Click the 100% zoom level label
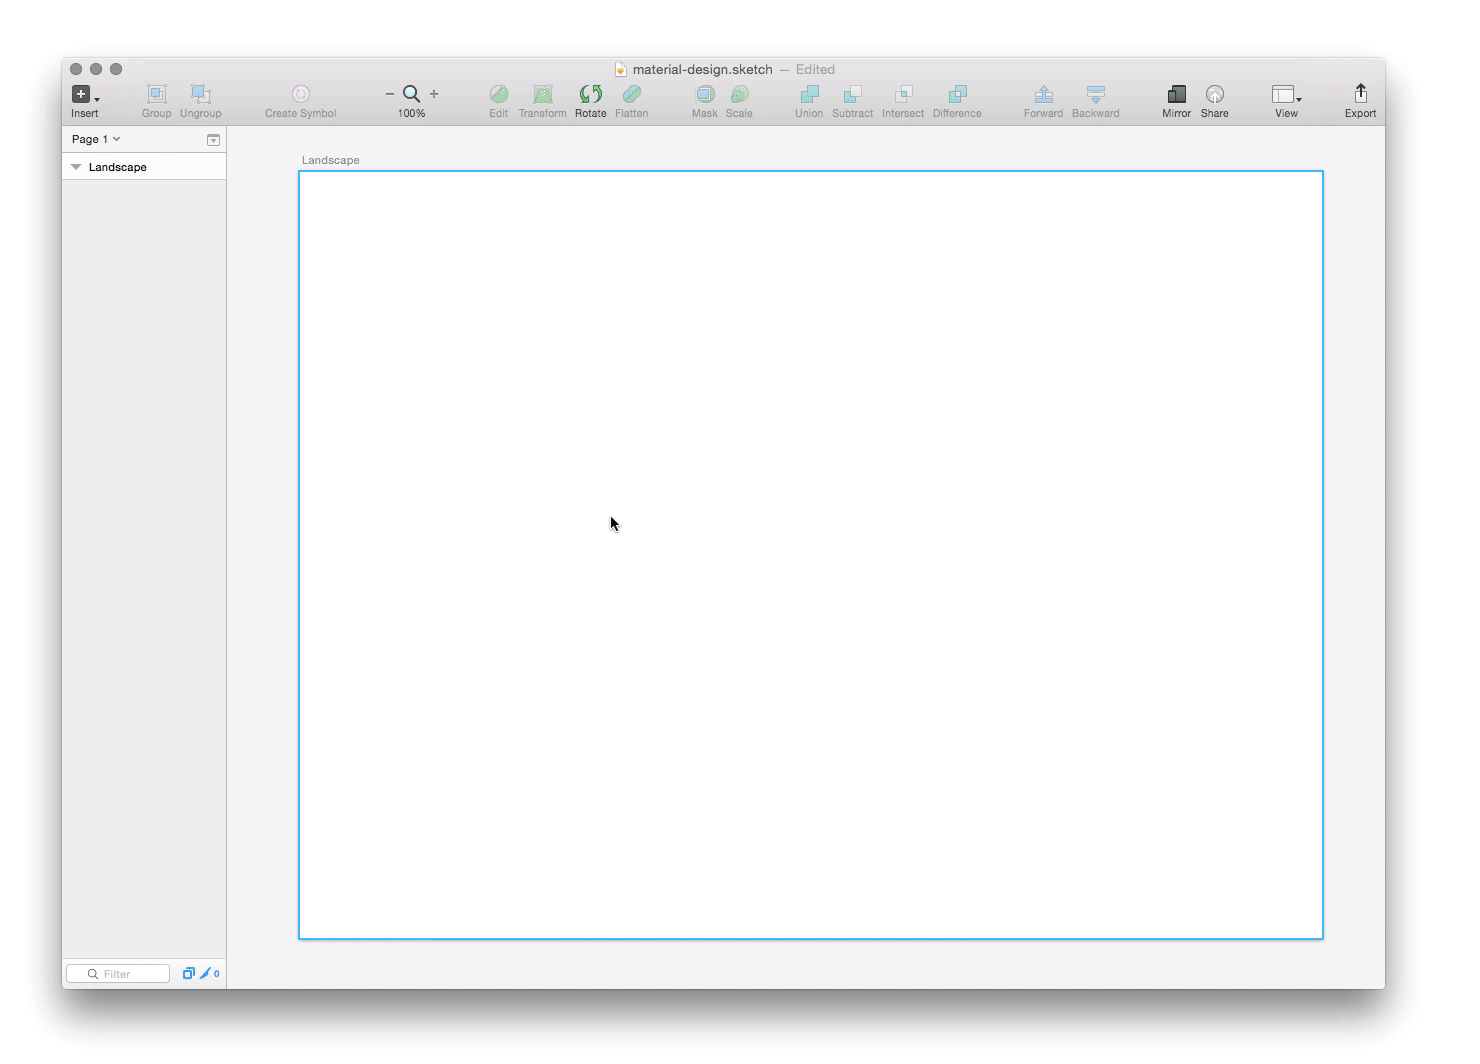The height and width of the screenshot is (1064, 1480). click(x=412, y=113)
